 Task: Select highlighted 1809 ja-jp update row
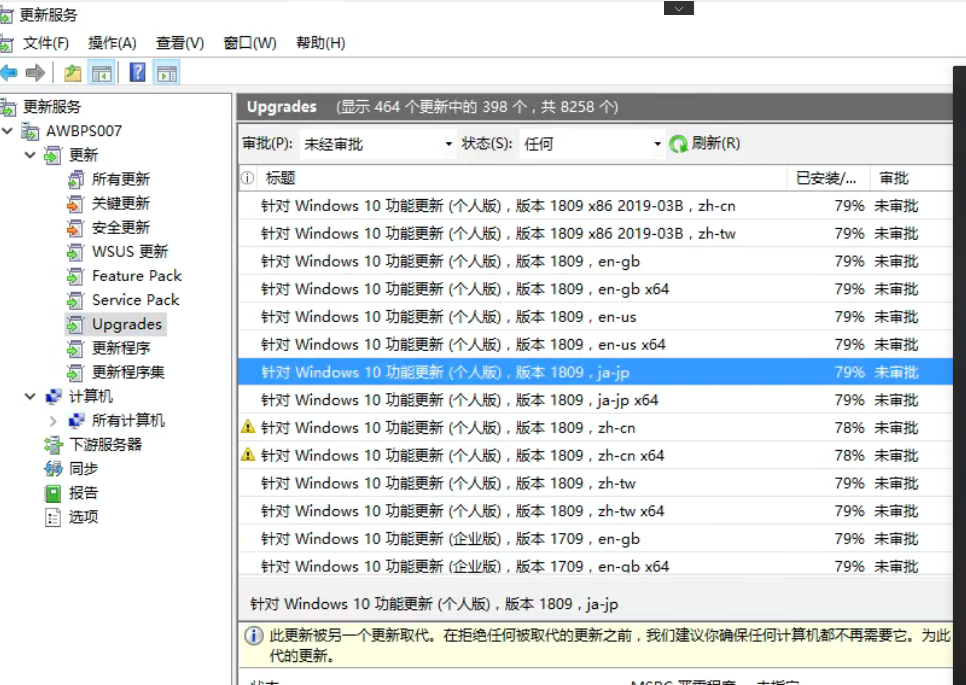coord(595,372)
